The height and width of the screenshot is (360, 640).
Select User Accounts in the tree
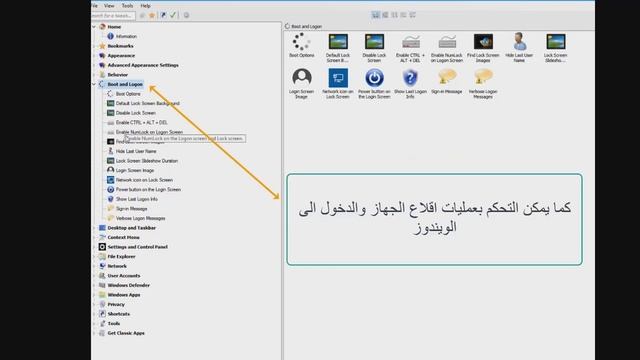click(x=124, y=276)
